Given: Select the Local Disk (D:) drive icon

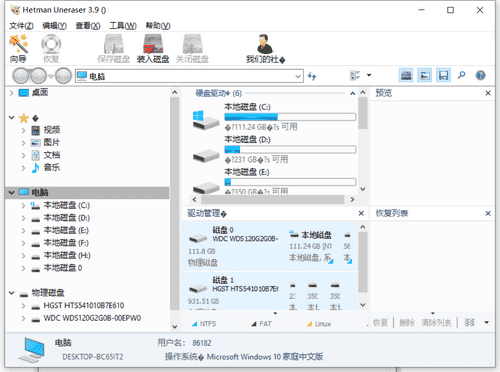Looking at the screenshot, I should tap(206, 155).
